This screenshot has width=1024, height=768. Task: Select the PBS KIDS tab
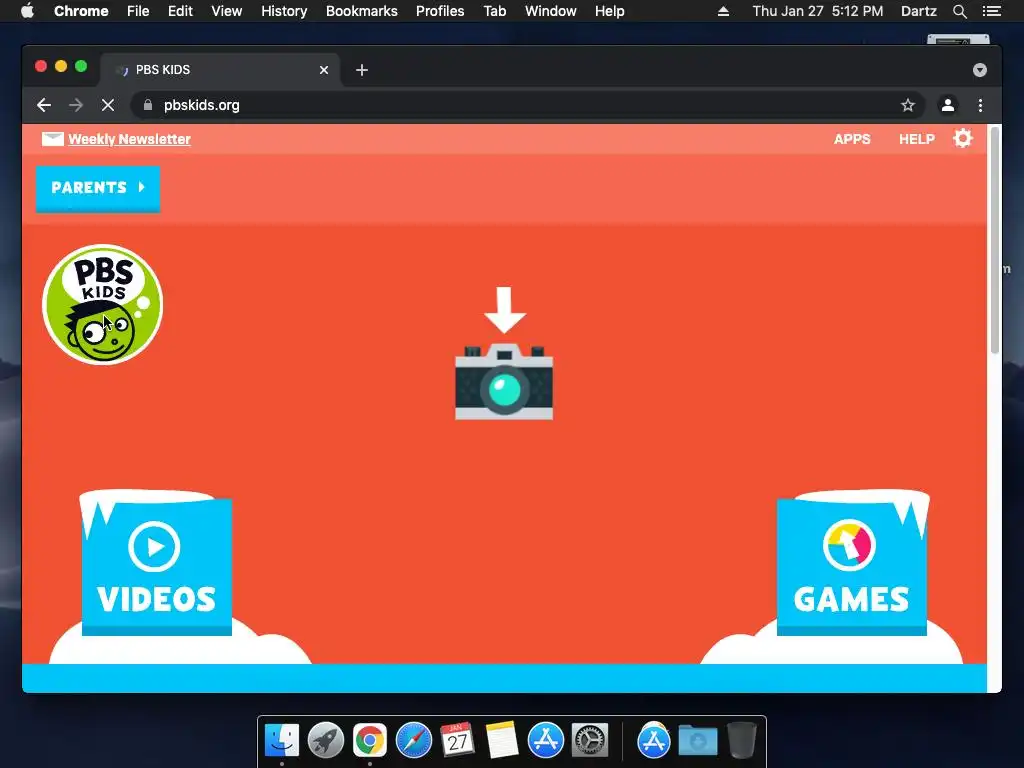click(x=220, y=70)
